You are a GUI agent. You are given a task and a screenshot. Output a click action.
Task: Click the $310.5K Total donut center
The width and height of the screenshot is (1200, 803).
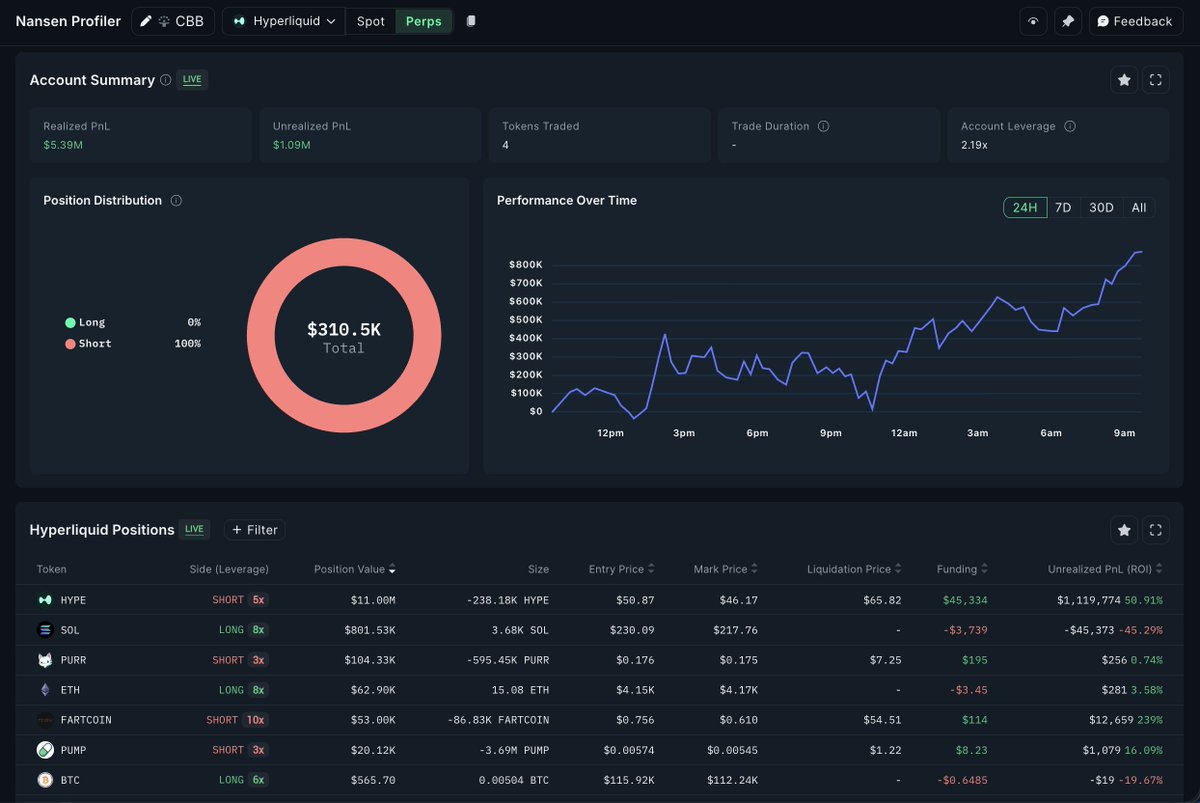pos(343,337)
